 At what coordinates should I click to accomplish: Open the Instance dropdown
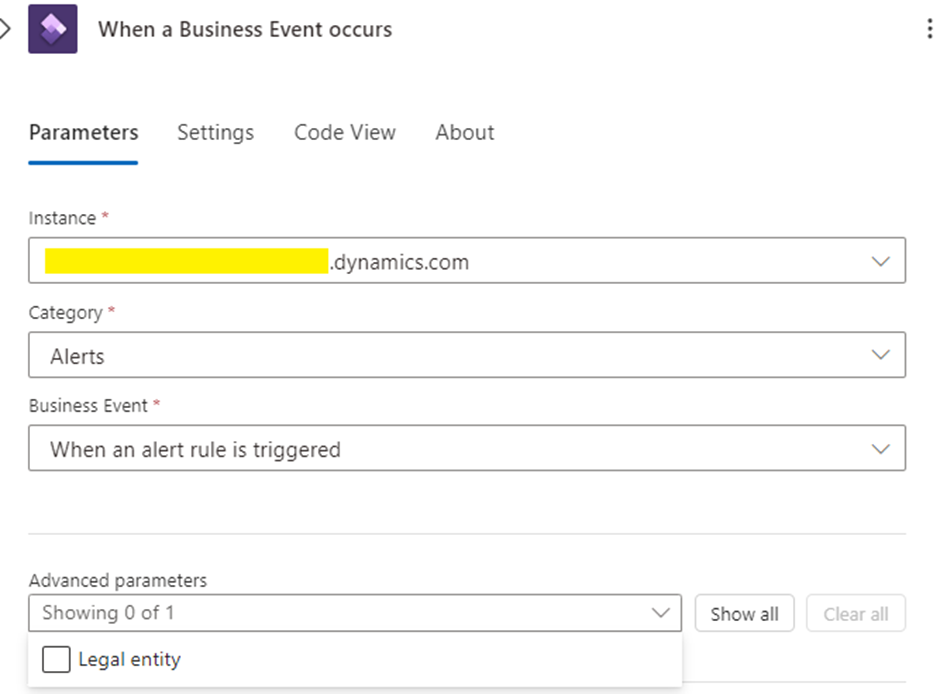pyautogui.click(x=467, y=261)
